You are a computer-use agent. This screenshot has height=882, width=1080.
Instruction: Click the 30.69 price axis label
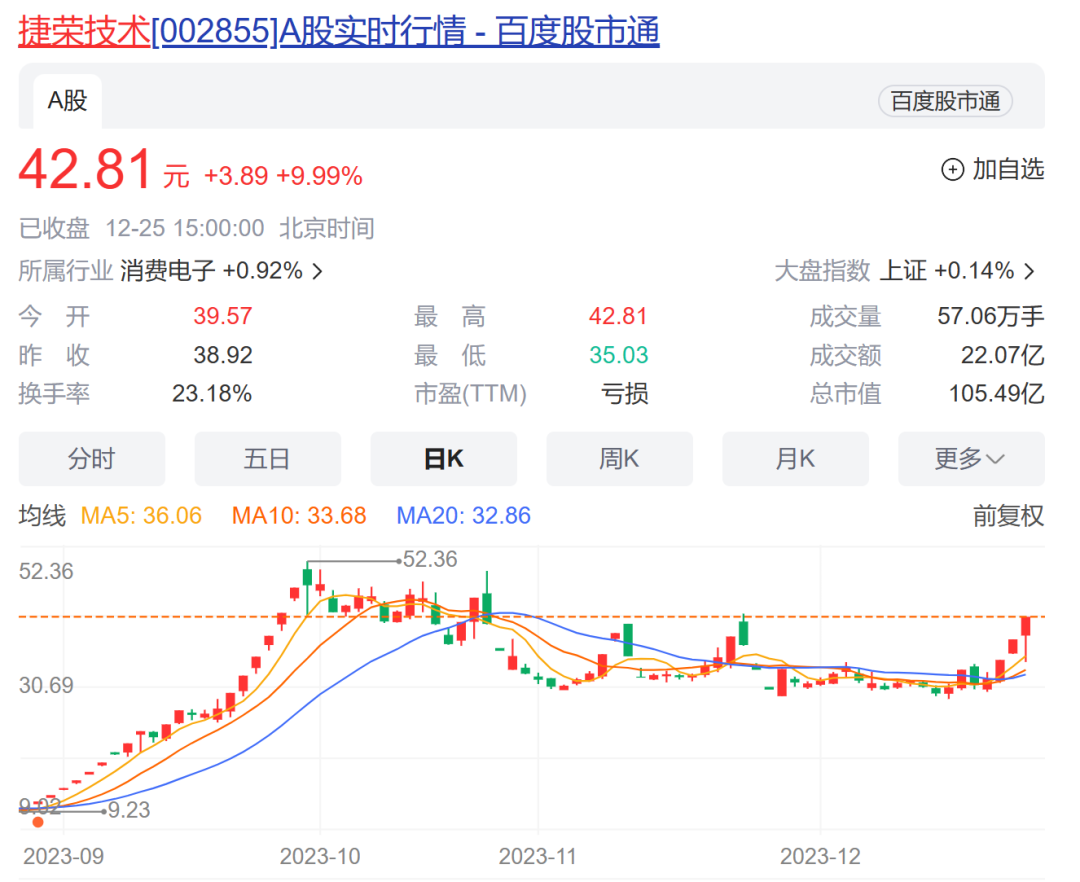(x=46, y=686)
